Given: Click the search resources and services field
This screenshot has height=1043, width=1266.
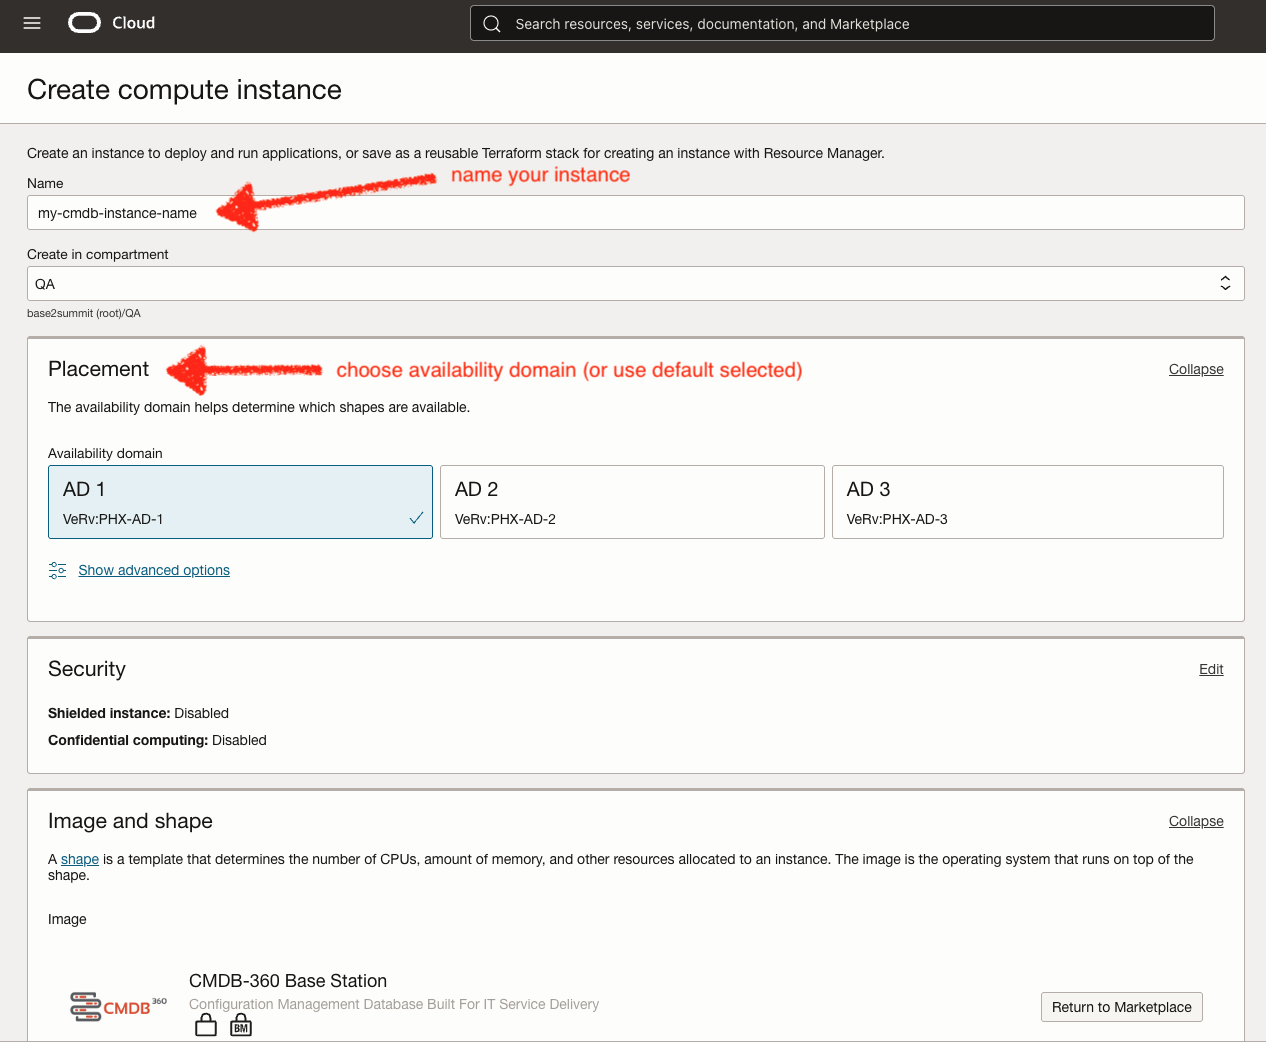Looking at the screenshot, I should click(x=842, y=24).
